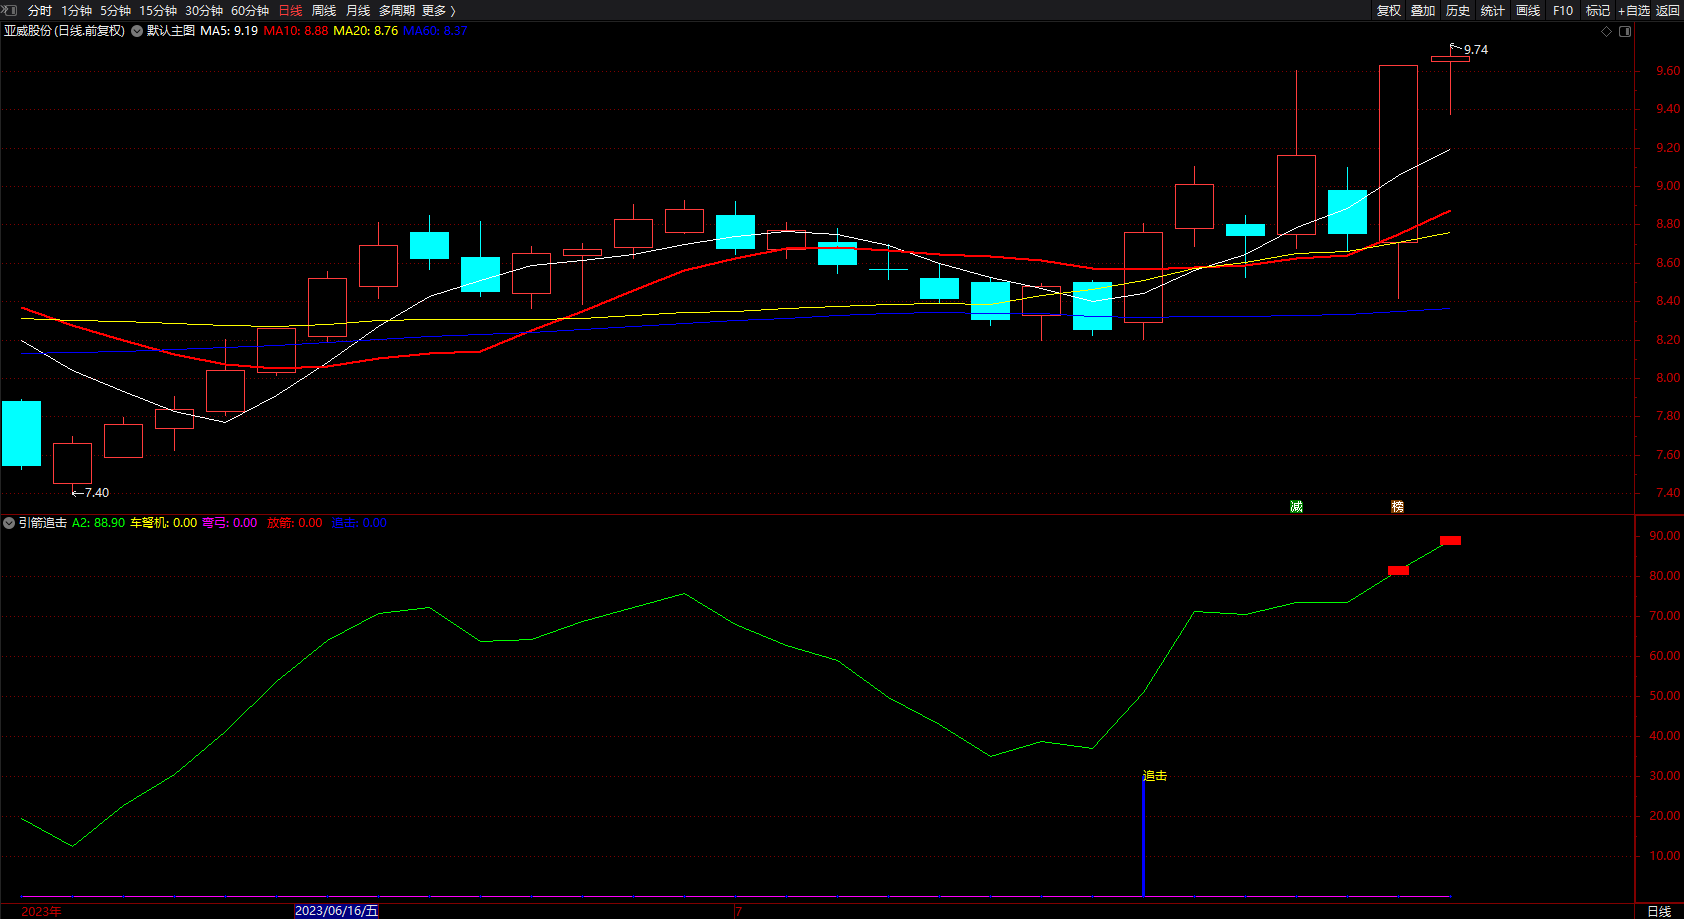Viewport: 1684px width, 919px height.
Task: Click the 日线 label at bottom right
Action: point(1659,911)
